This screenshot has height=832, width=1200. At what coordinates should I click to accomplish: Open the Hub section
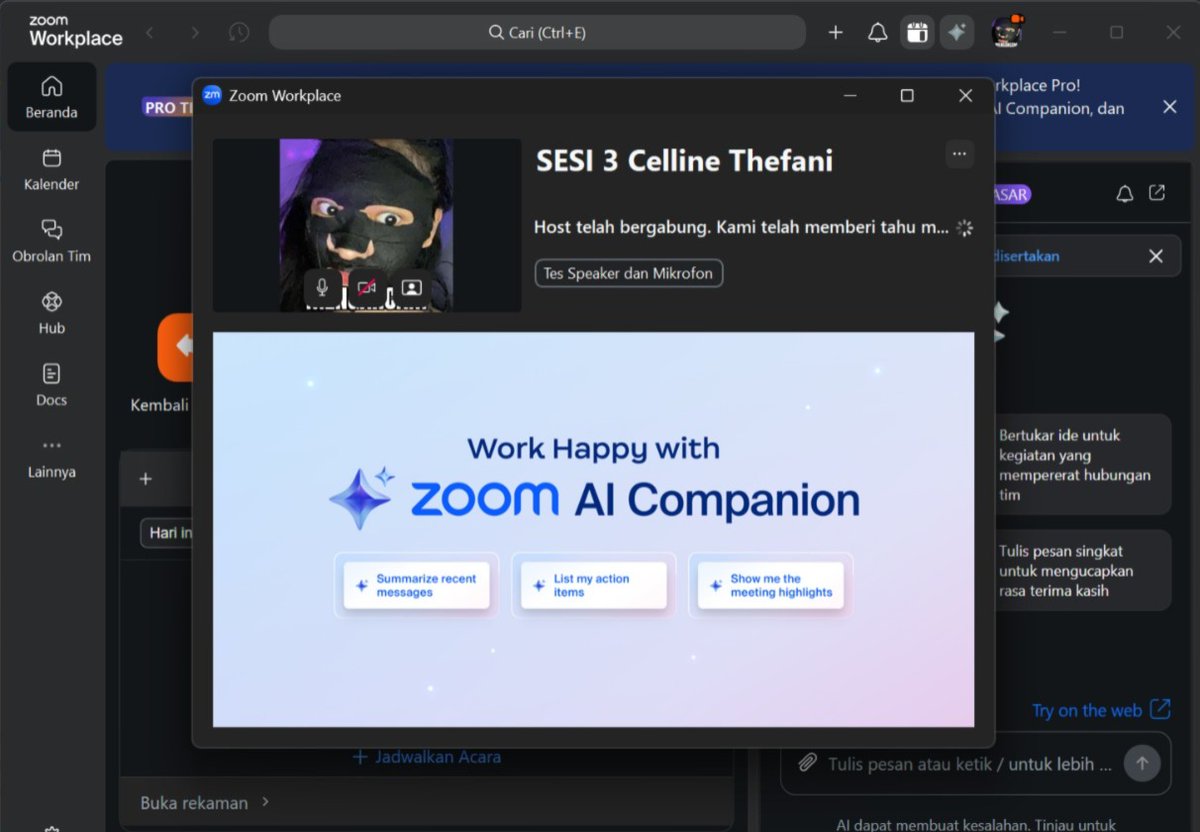coord(52,314)
